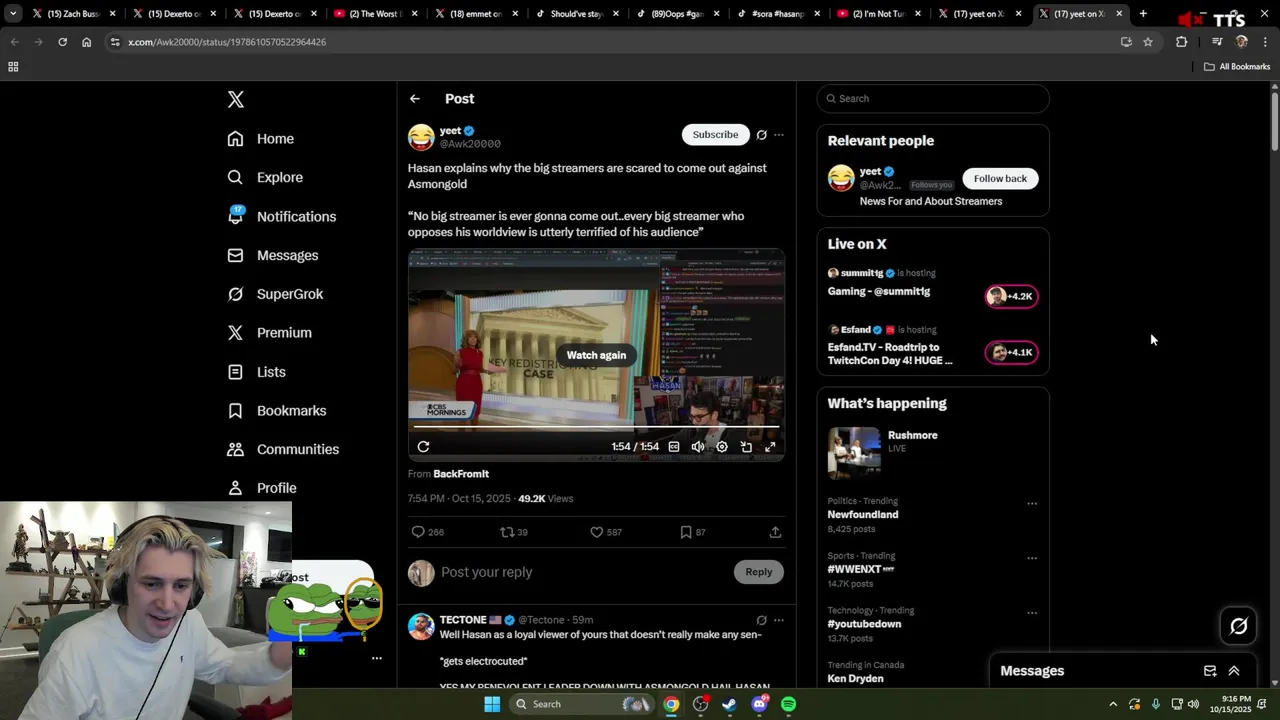Open video settings gear
This screenshot has width=1280, height=720.
[722, 447]
